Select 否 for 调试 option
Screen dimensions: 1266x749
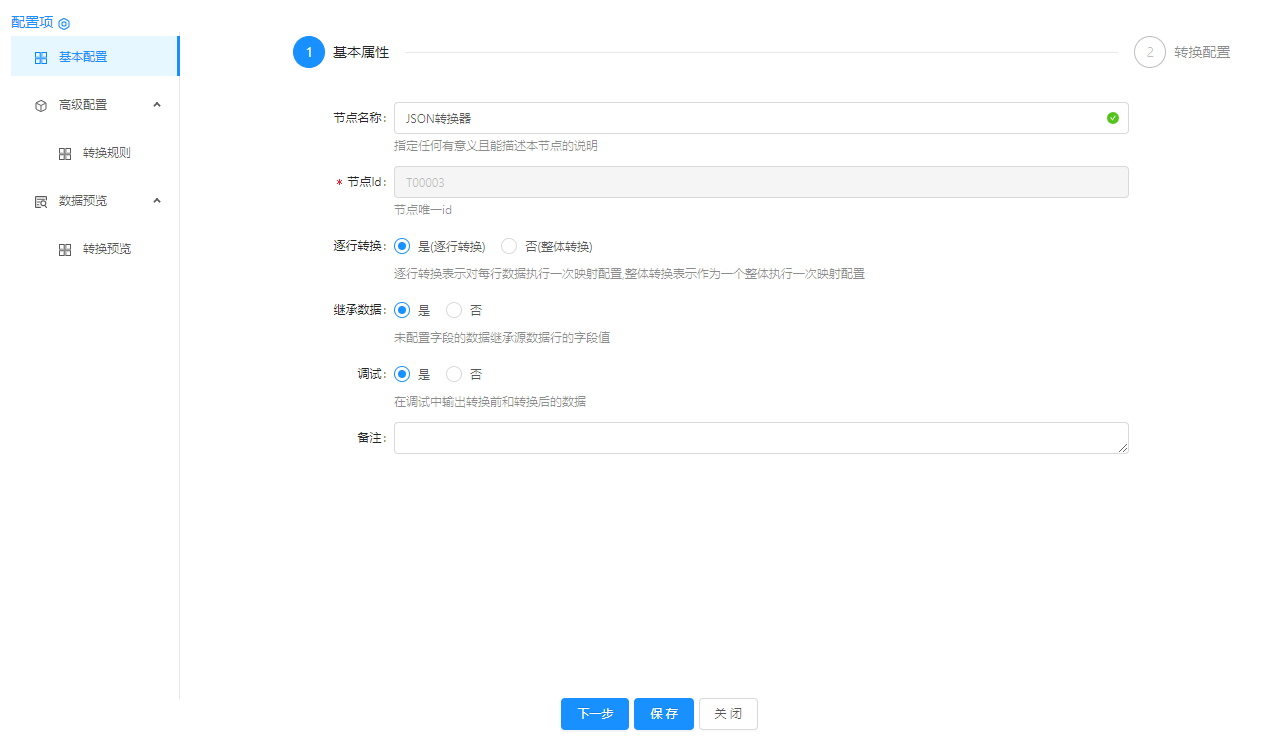pyautogui.click(x=454, y=374)
